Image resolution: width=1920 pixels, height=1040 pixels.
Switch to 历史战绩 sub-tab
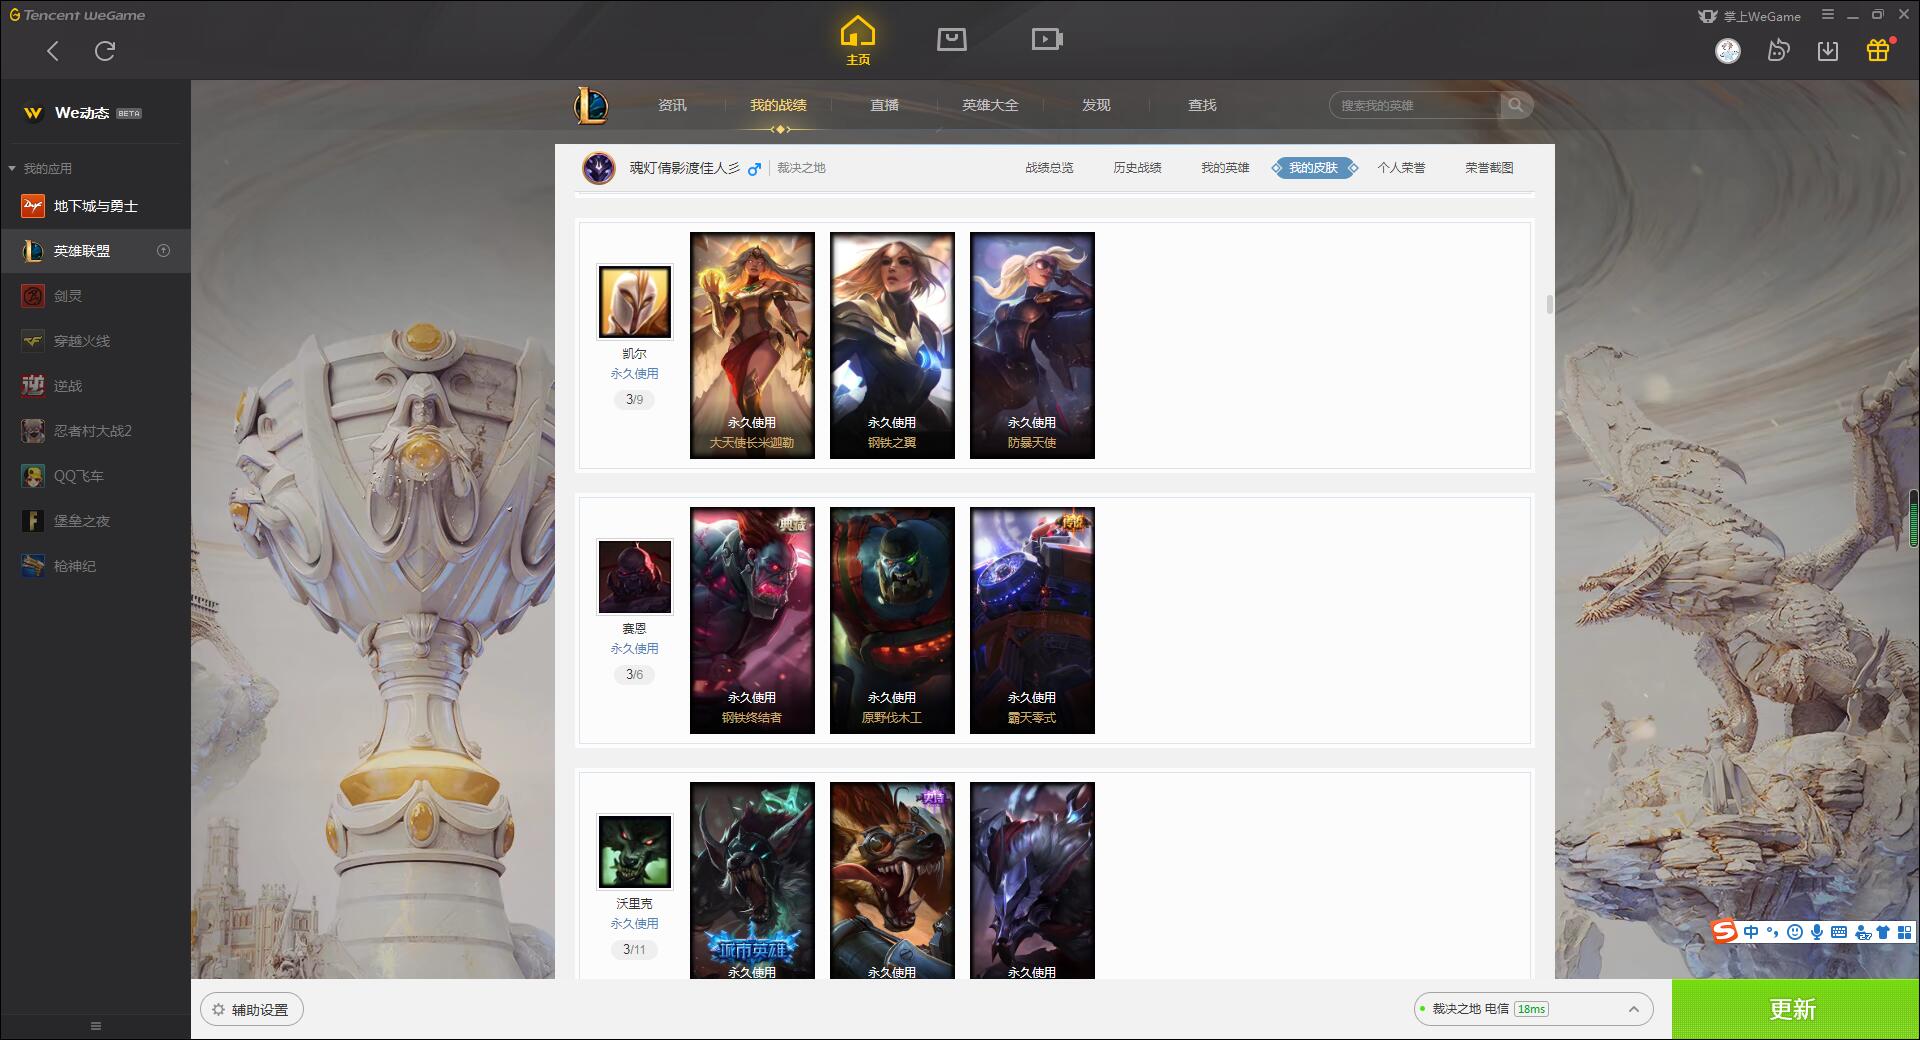(x=1137, y=168)
